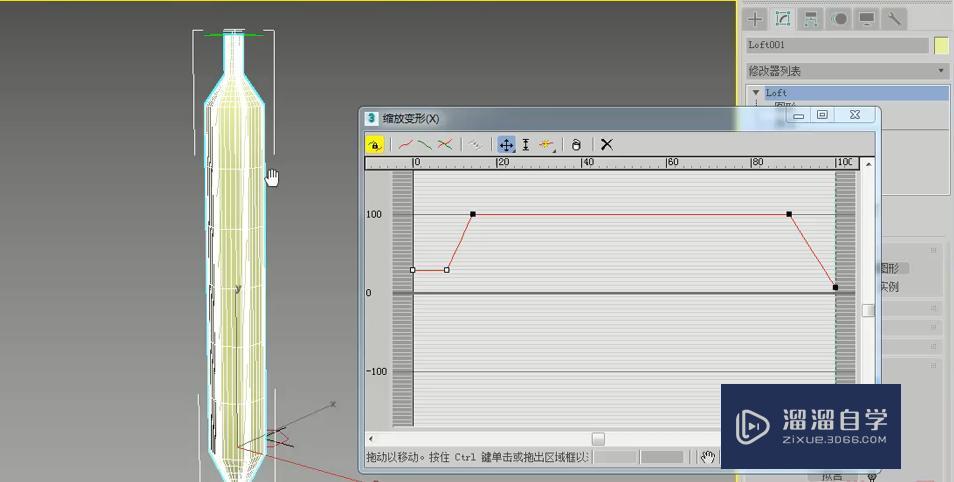Click the left arrow of horizontal scrollbar
Image resolution: width=954 pixels, height=482 pixels.
pyautogui.click(x=371, y=439)
